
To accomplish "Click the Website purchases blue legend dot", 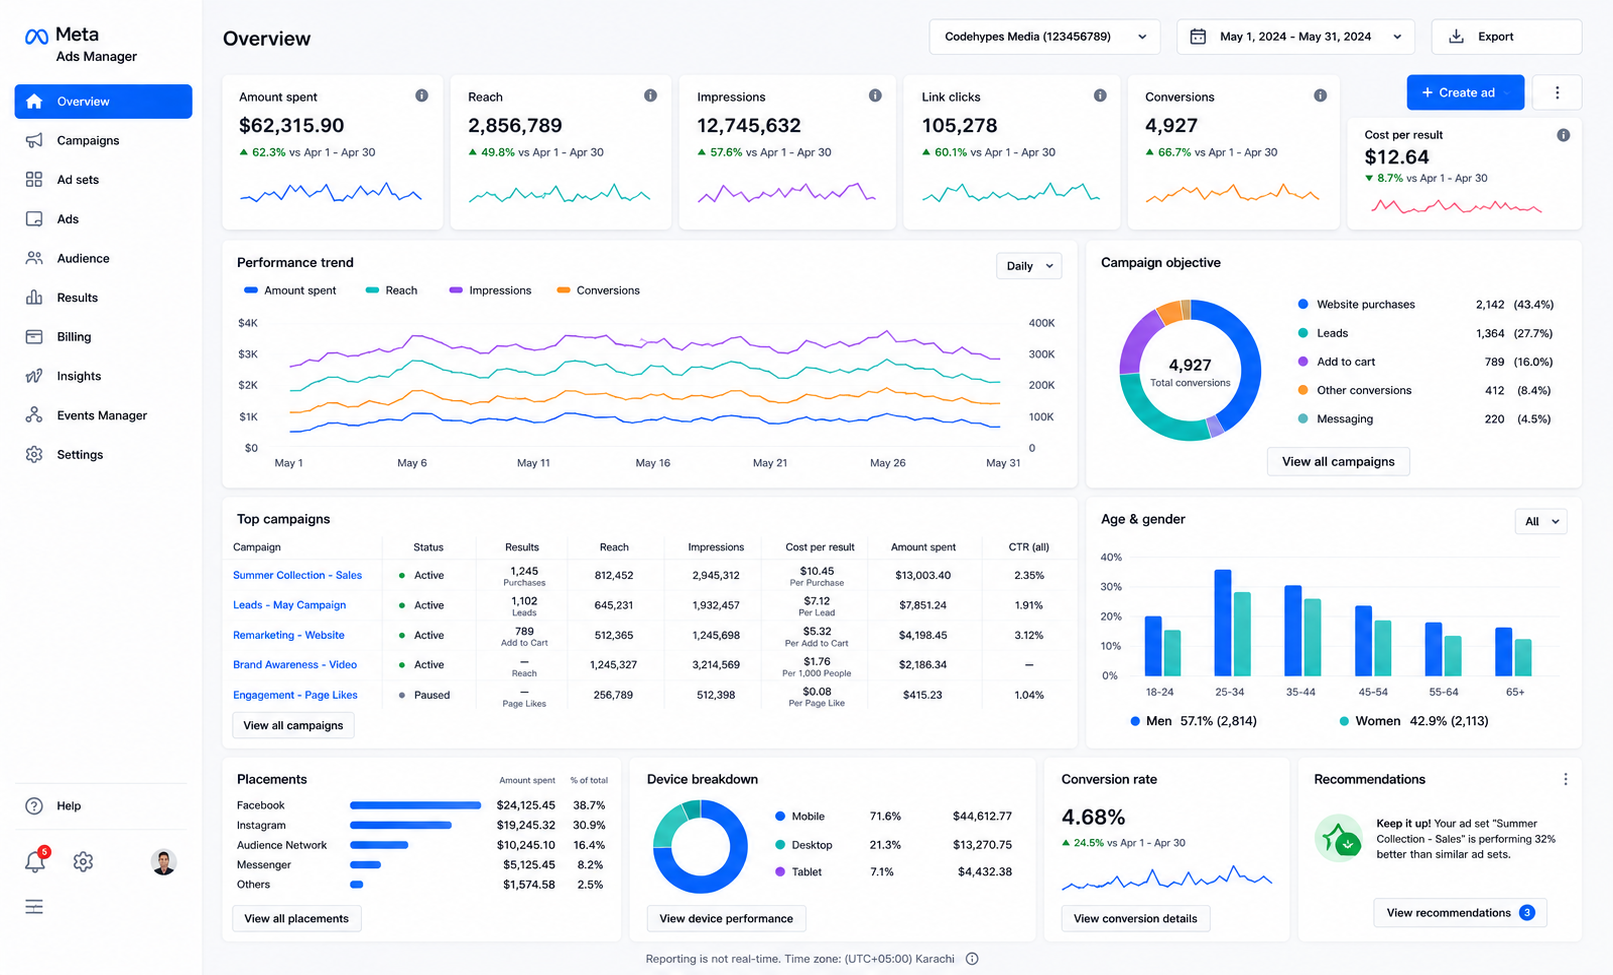I will tap(1303, 304).
